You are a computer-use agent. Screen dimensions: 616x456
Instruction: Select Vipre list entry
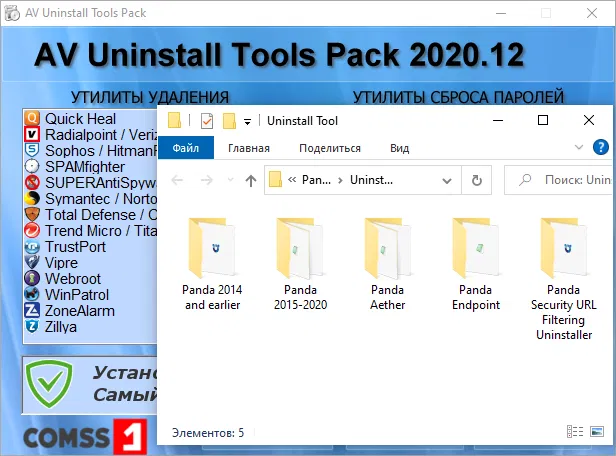click(x=61, y=263)
